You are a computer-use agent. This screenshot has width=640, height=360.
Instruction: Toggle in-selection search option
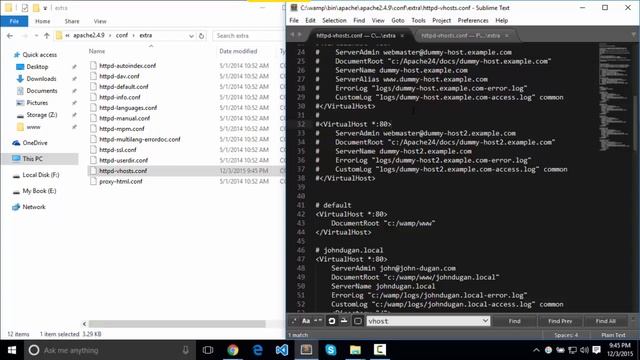click(x=344, y=321)
